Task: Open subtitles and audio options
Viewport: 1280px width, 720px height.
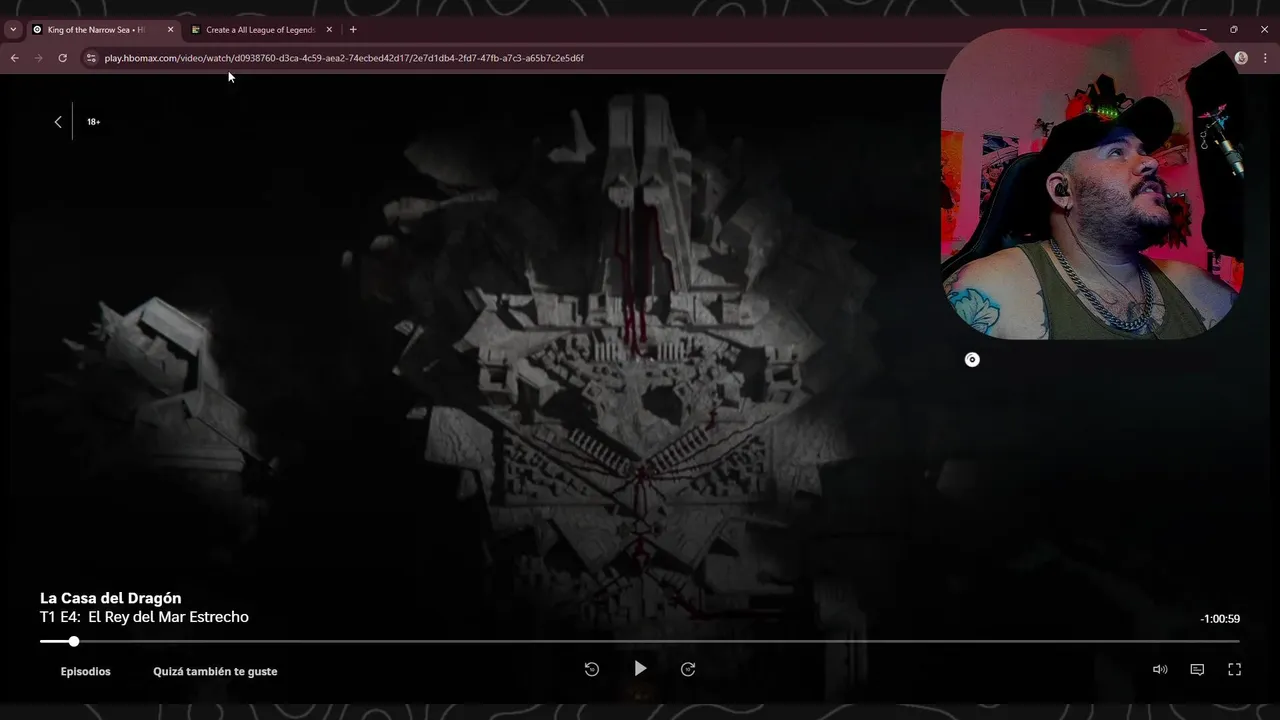Action: pos(1197,670)
